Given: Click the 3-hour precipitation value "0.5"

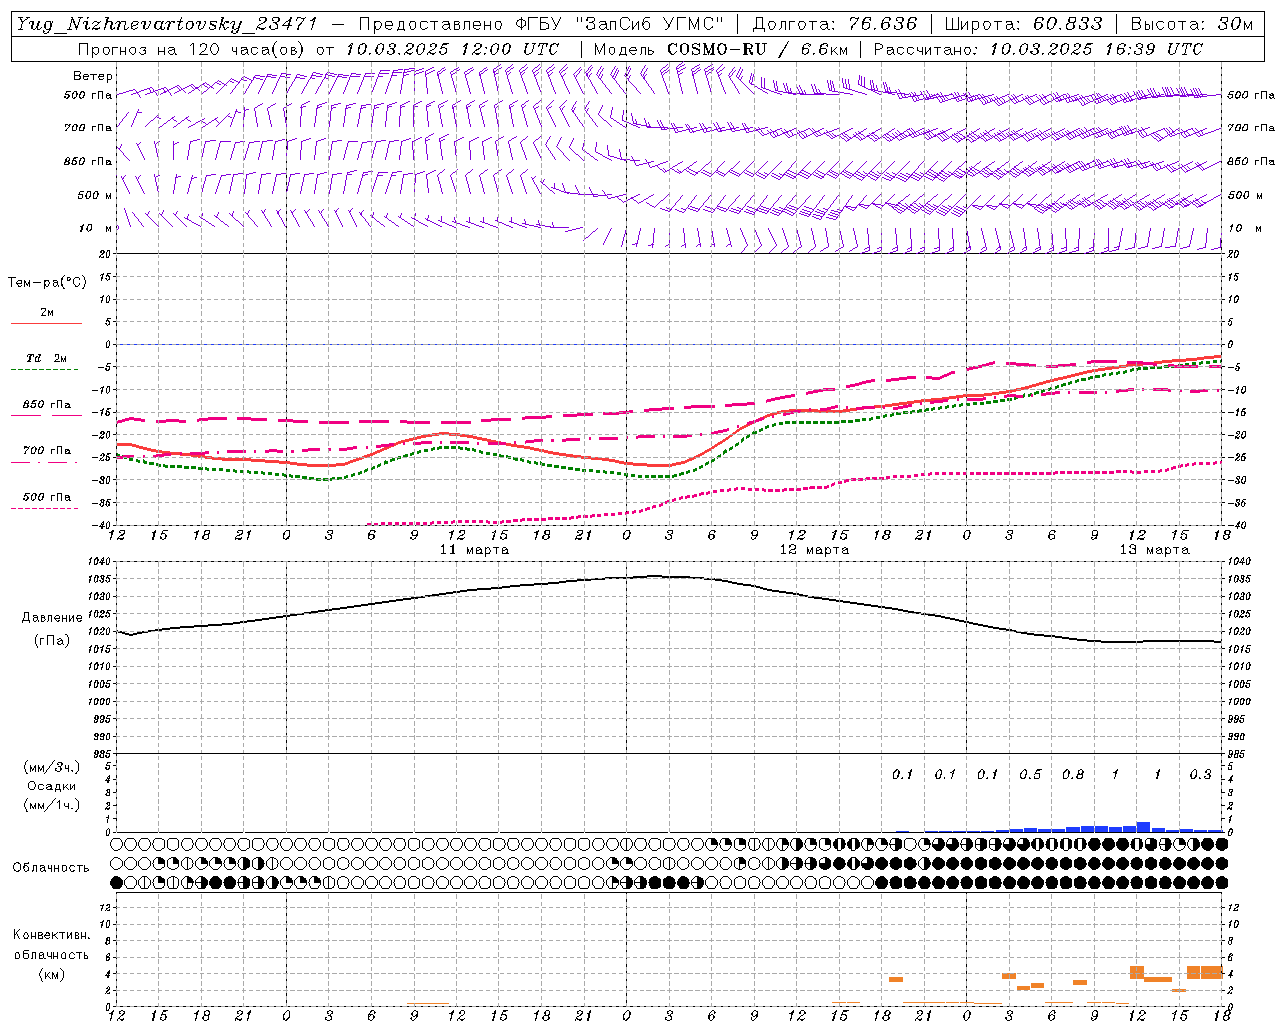Looking at the screenshot, I should coord(1030,775).
